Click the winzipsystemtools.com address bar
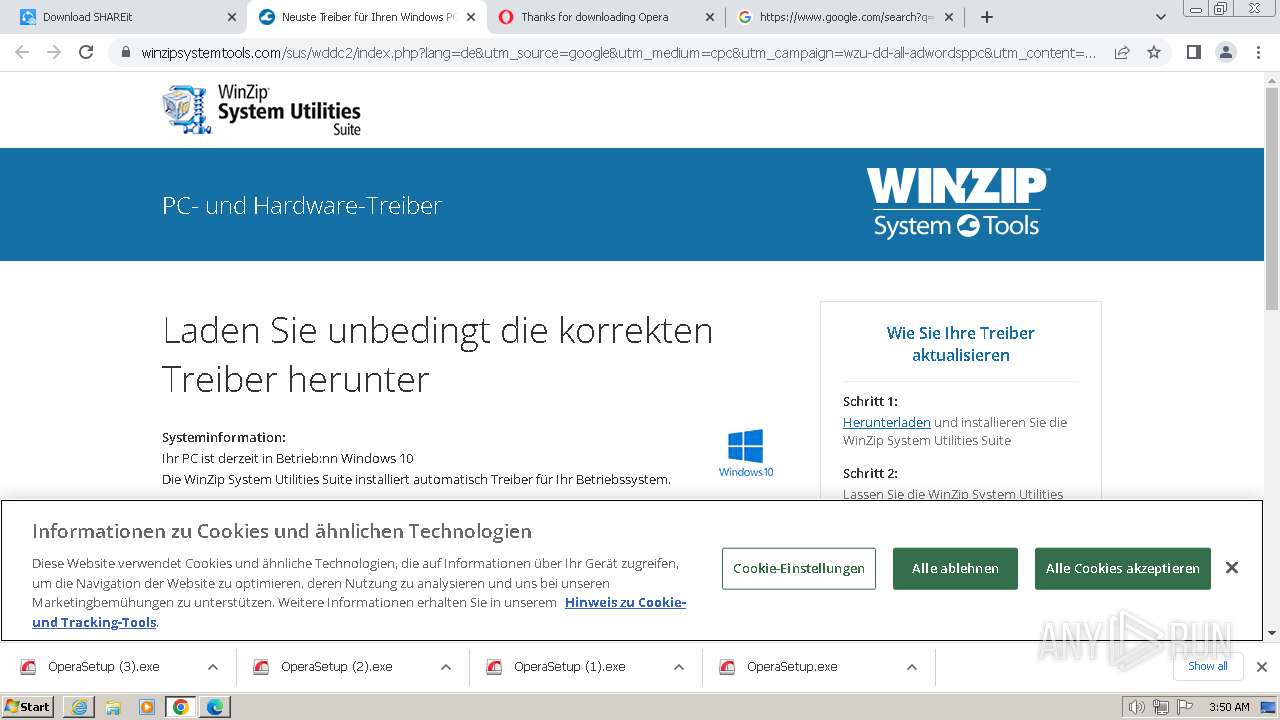 (618, 52)
